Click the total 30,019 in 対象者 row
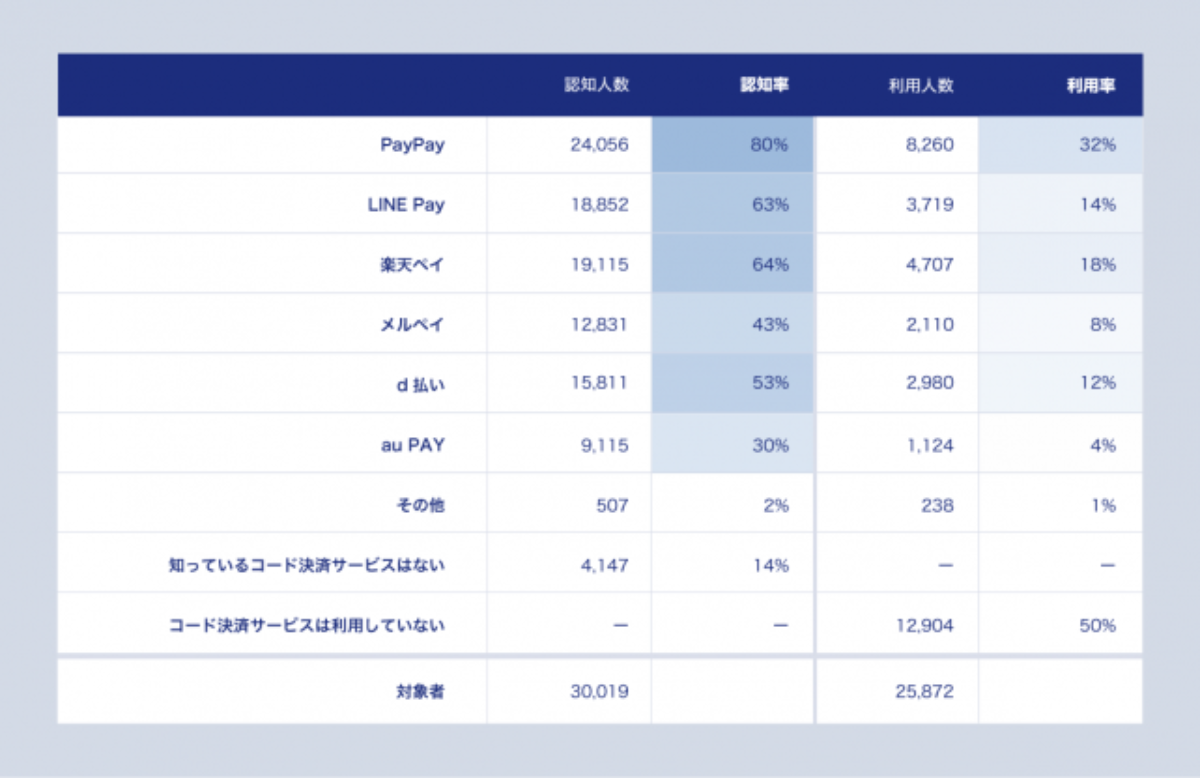Image resolution: width=1200 pixels, height=778 pixels. point(599,690)
